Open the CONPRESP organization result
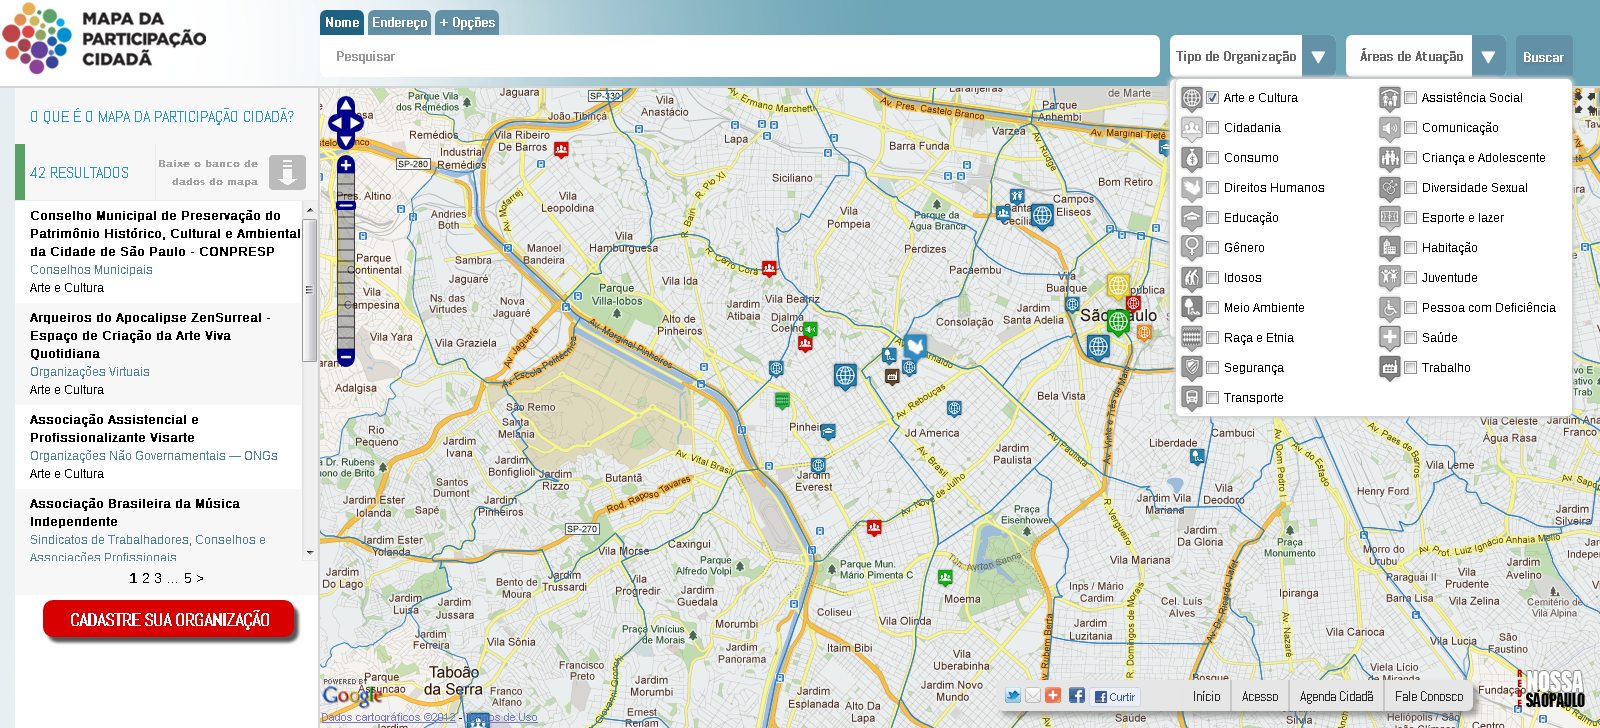The width and height of the screenshot is (1600, 728). pyautogui.click(x=165, y=234)
